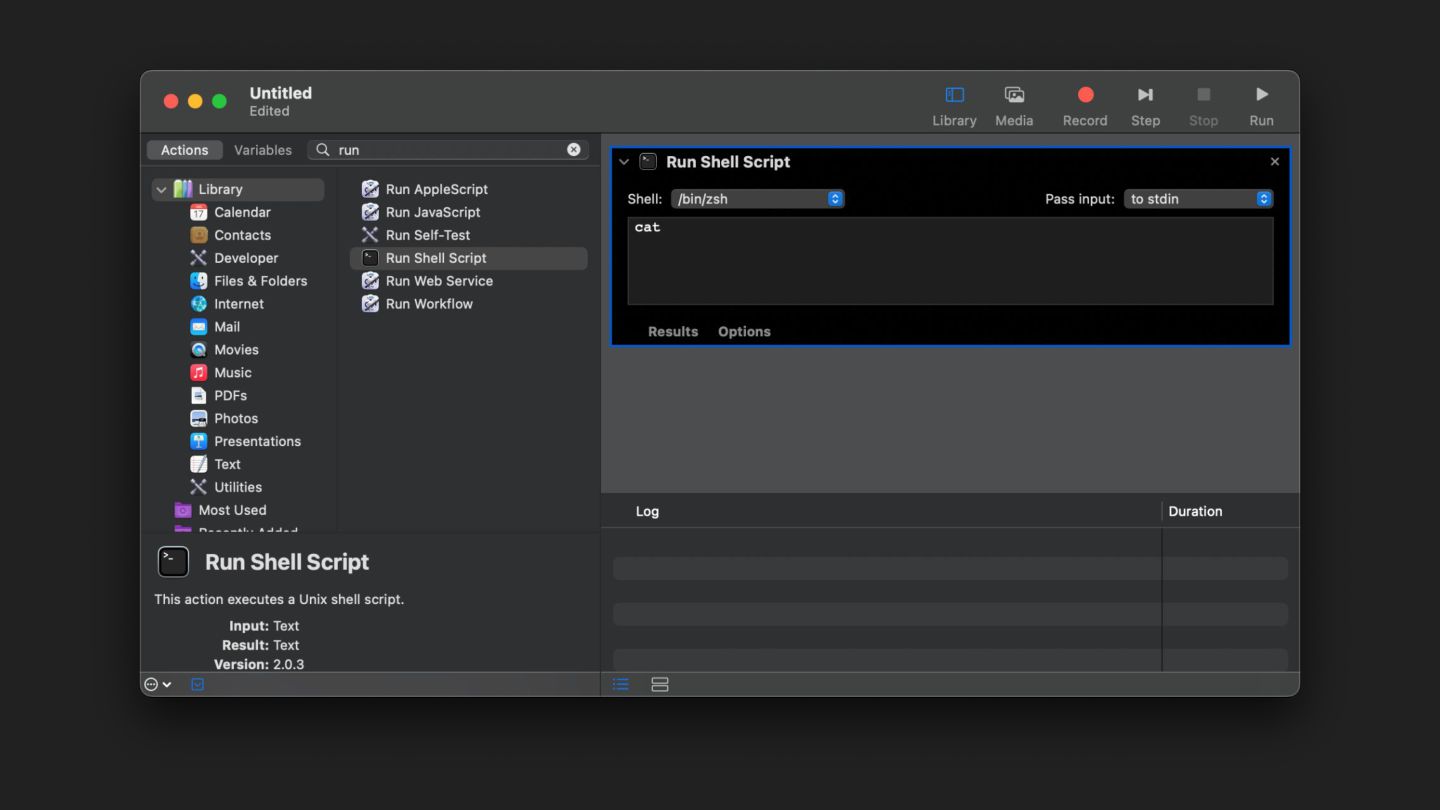Collapse the Library tree disclosure arrow
The height and width of the screenshot is (810, 1440).
(161, 189)
